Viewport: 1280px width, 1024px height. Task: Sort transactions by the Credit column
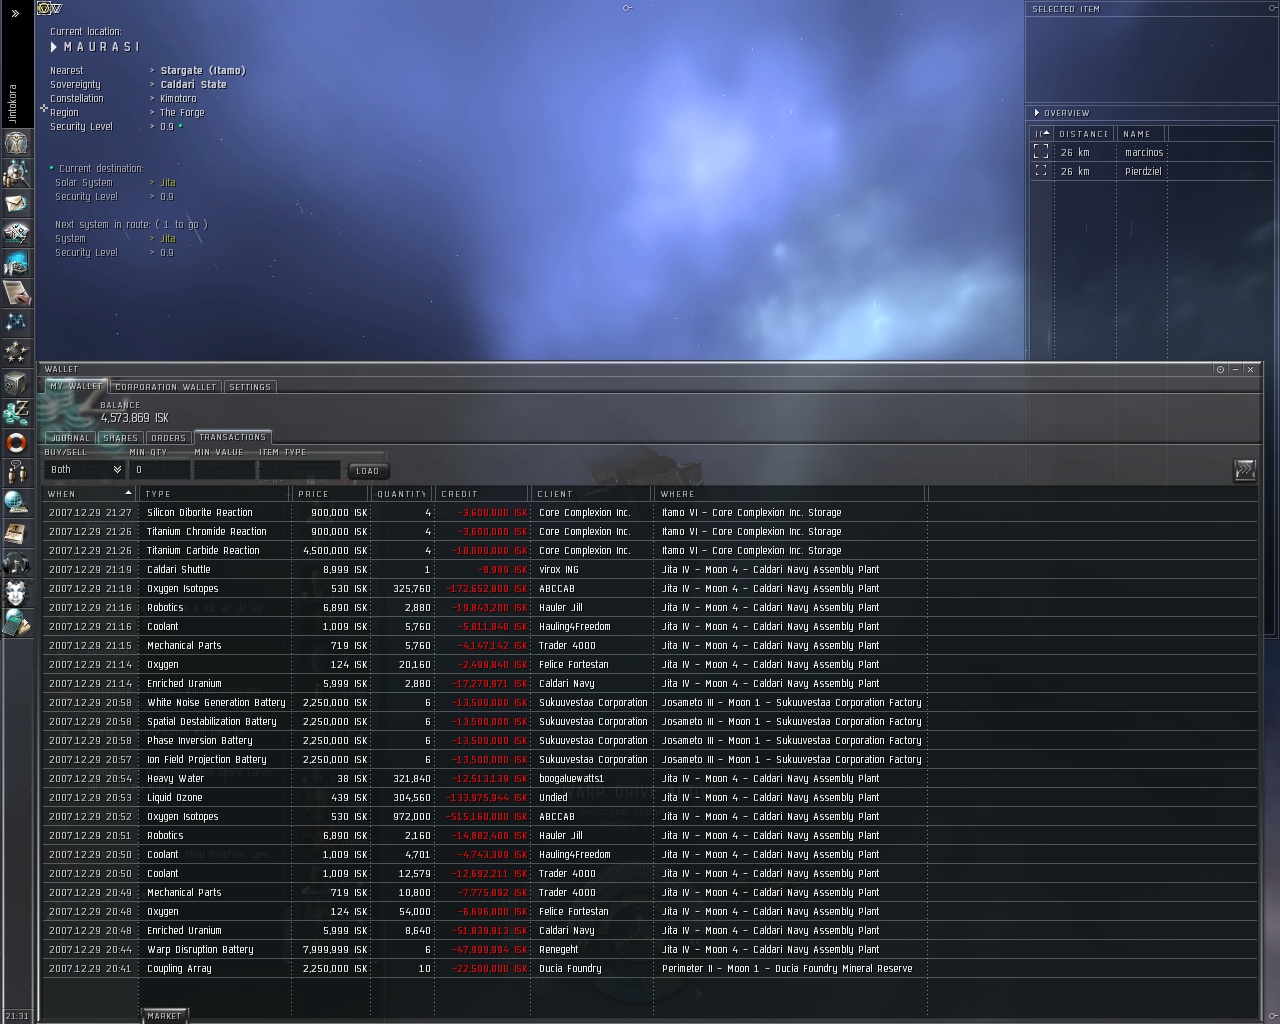click(x=482, y=494)
